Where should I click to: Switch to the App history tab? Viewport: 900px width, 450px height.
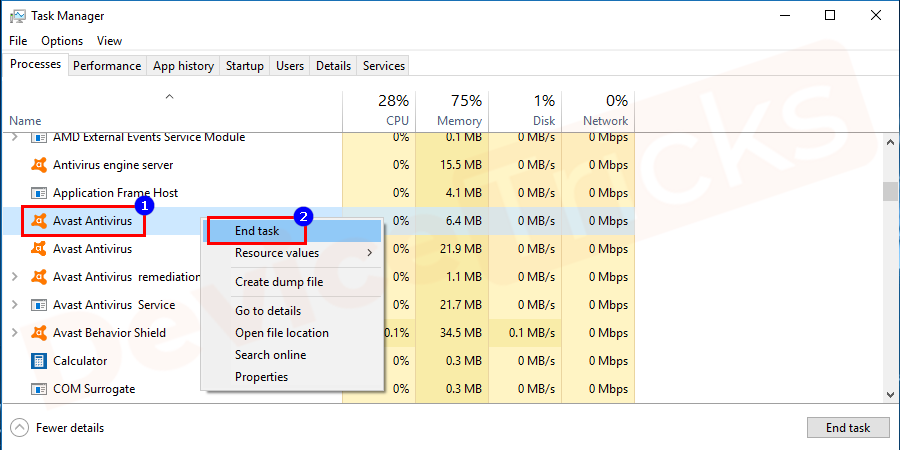click(183, 66)
